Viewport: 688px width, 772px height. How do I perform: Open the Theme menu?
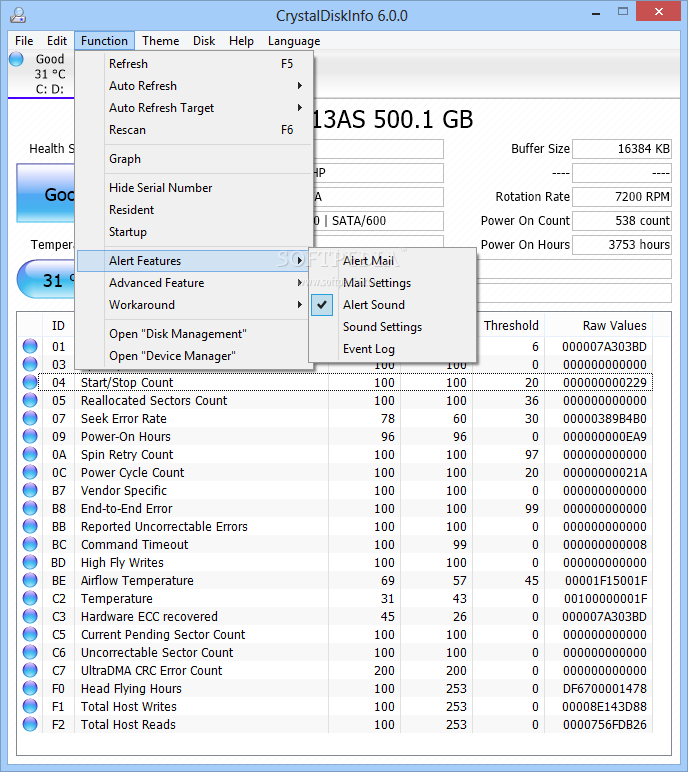click(161, 41)
